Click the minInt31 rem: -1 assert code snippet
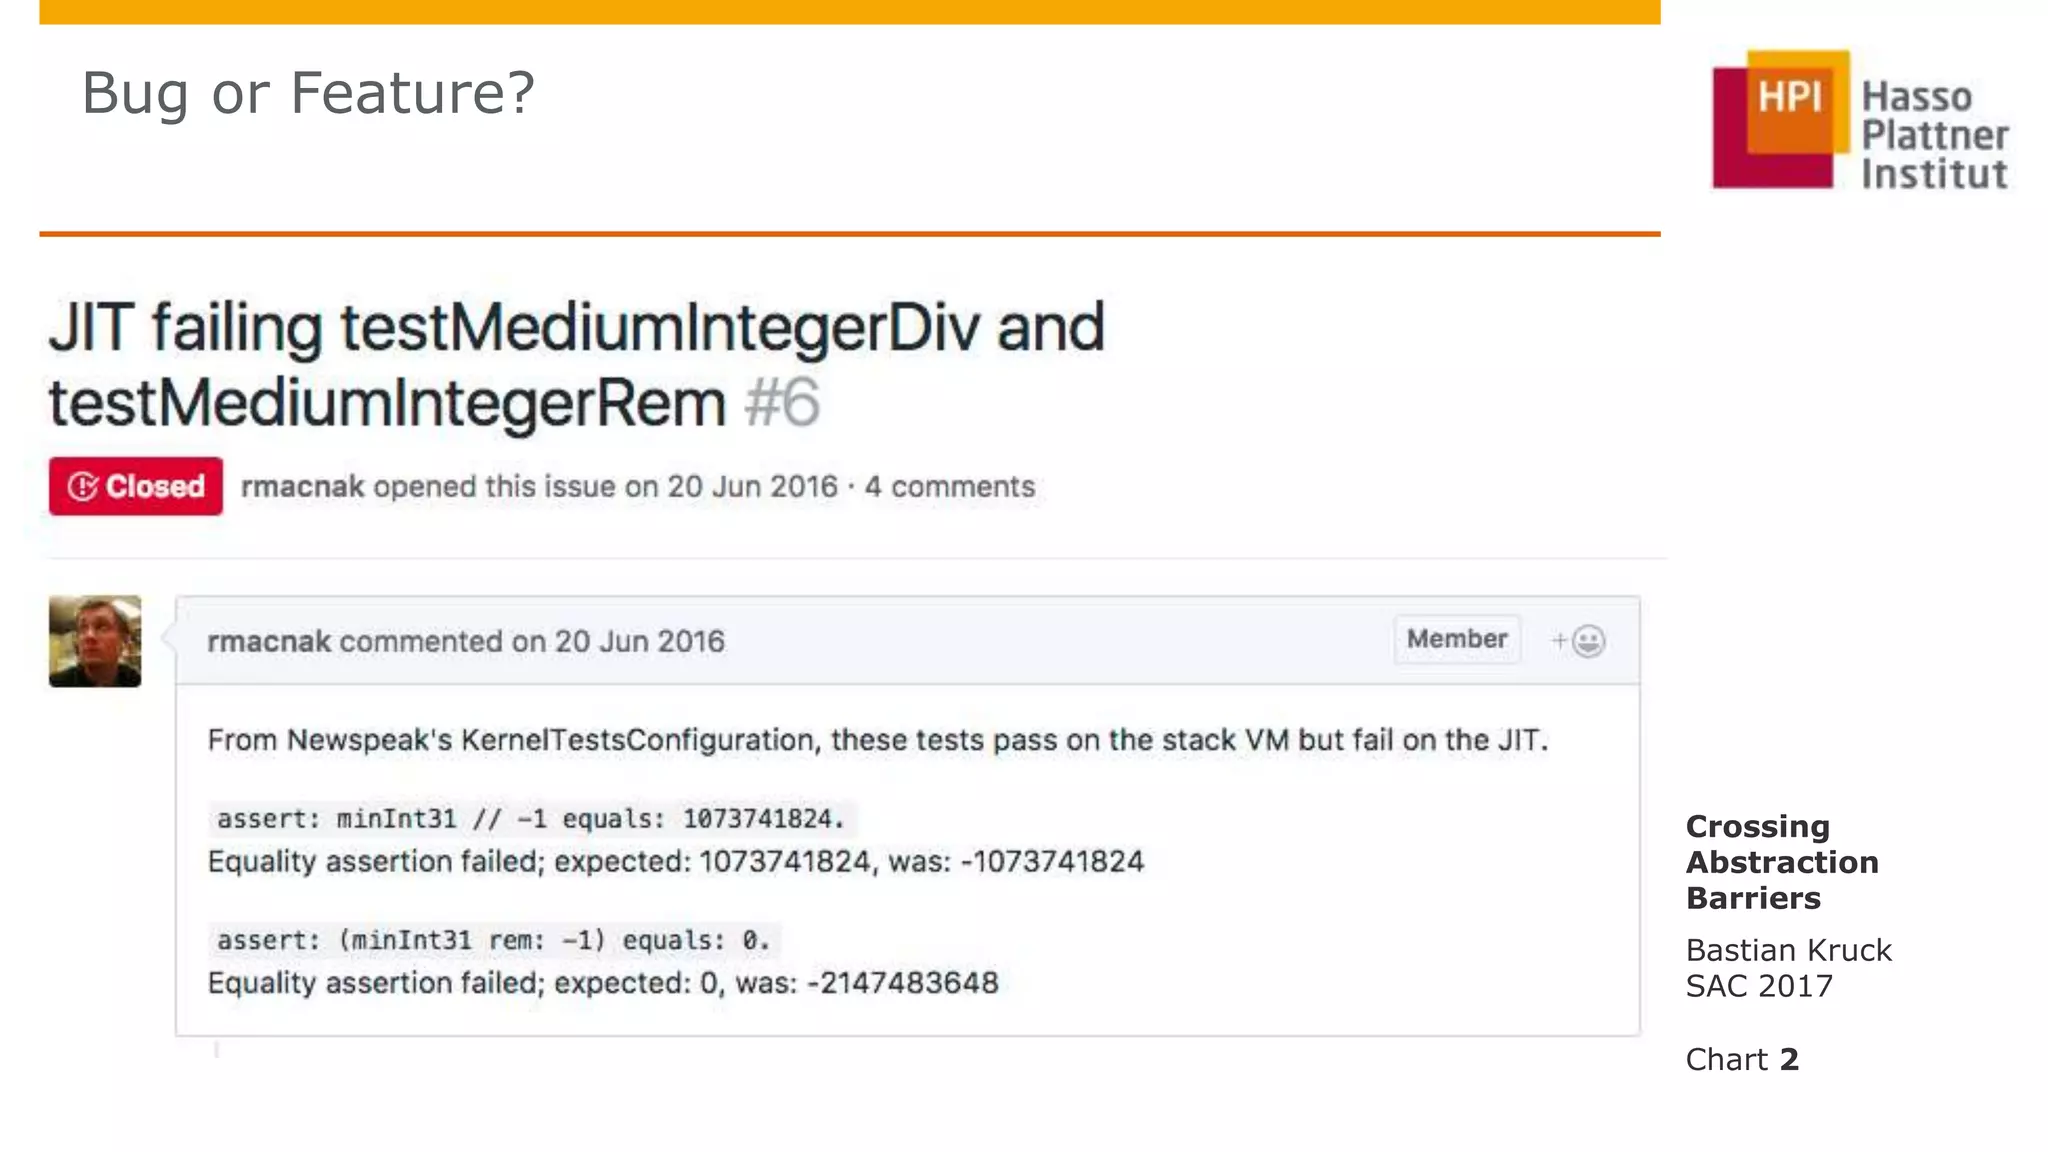Viewport: 2048px width, 1152px height. (x=494, y=941)
